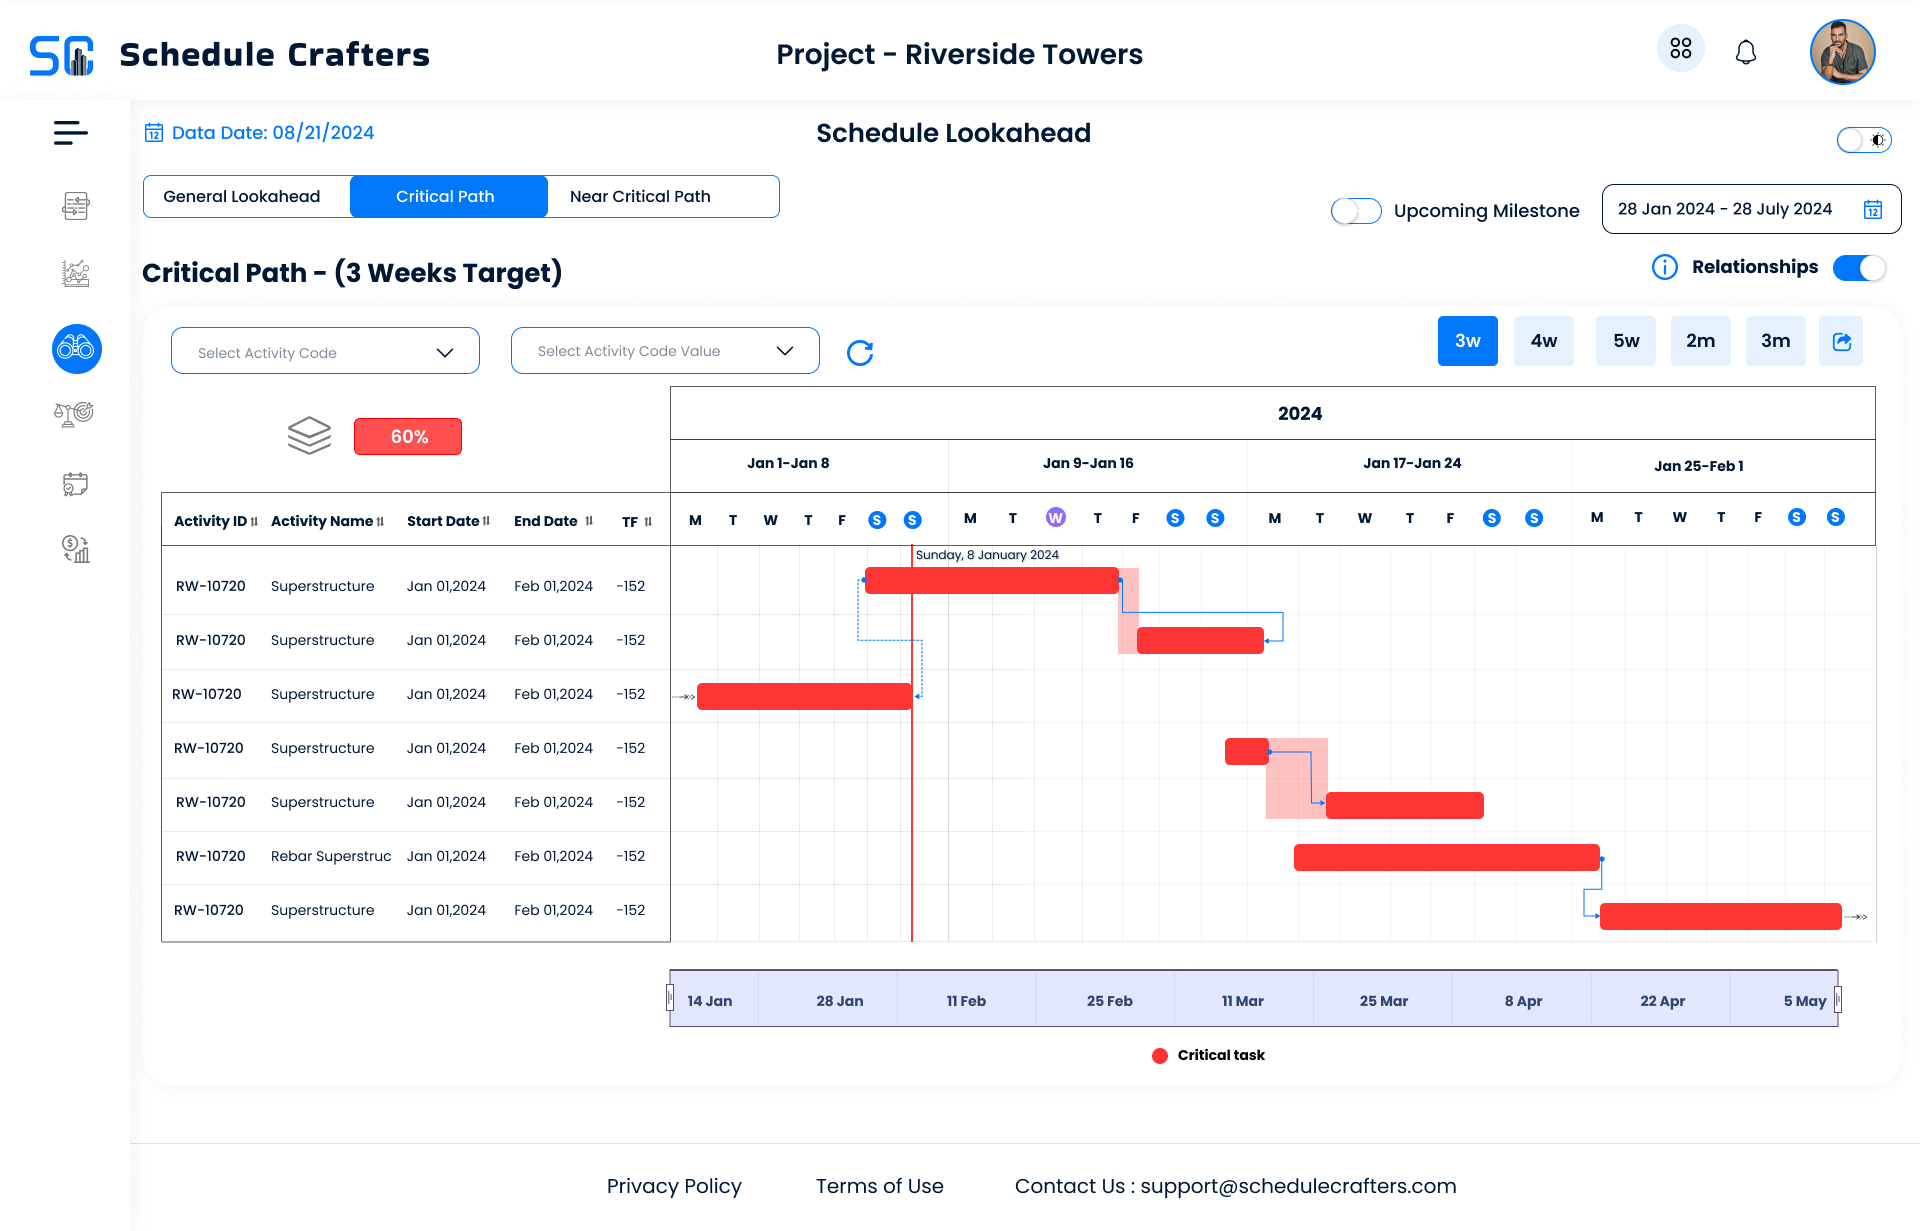Switch to the Near Critical Path tab
The image size is (1920, 1231).
tap(640, 197)
